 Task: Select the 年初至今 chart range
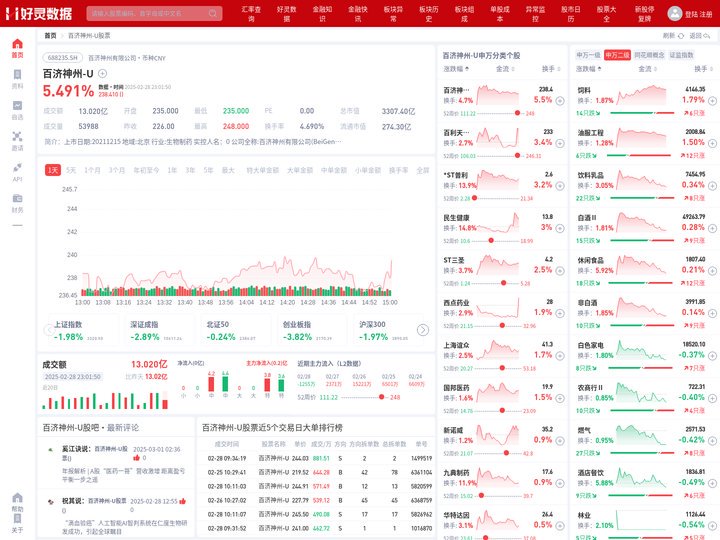coord(146,170)
